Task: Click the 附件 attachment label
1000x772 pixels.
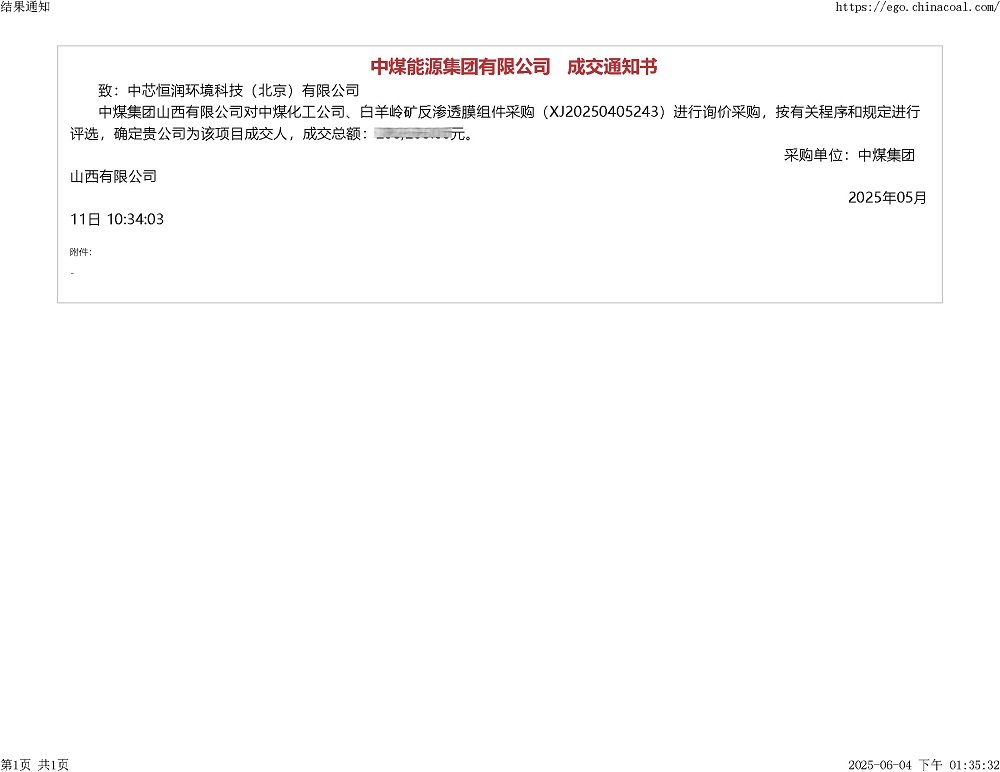Action: 80,252
